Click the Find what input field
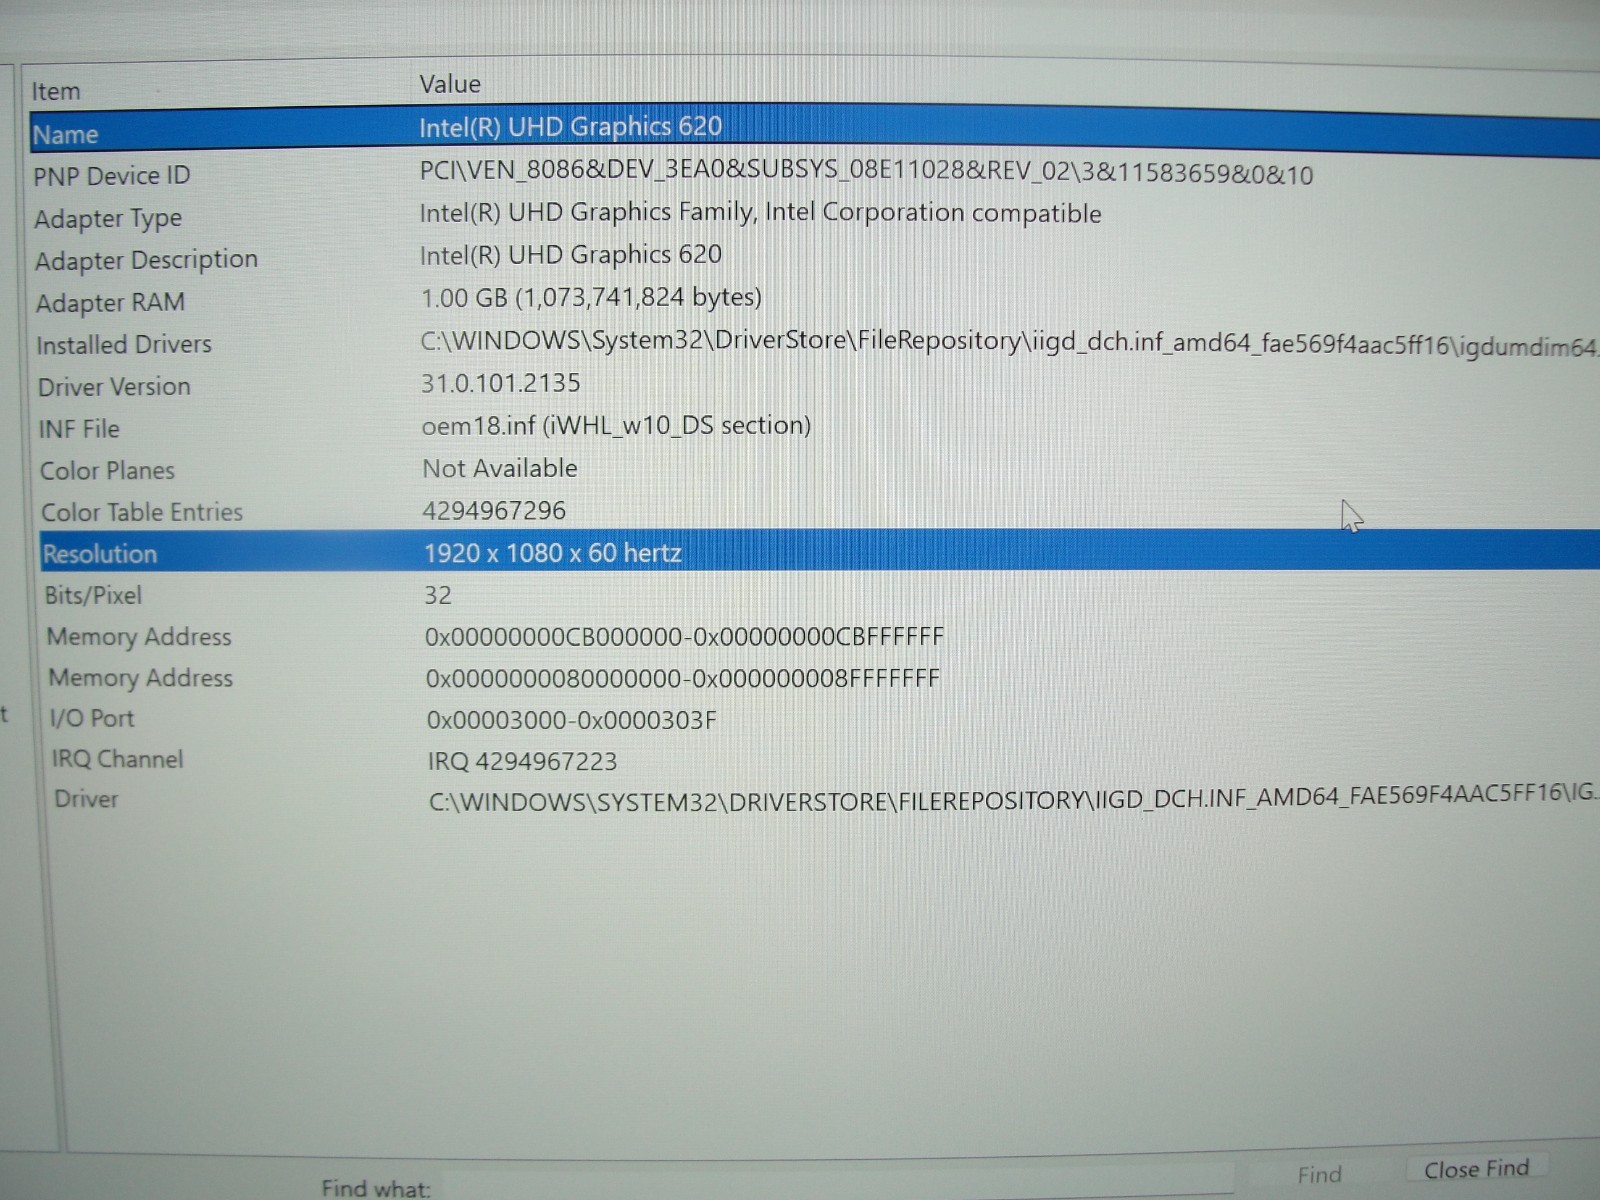 838,1183
